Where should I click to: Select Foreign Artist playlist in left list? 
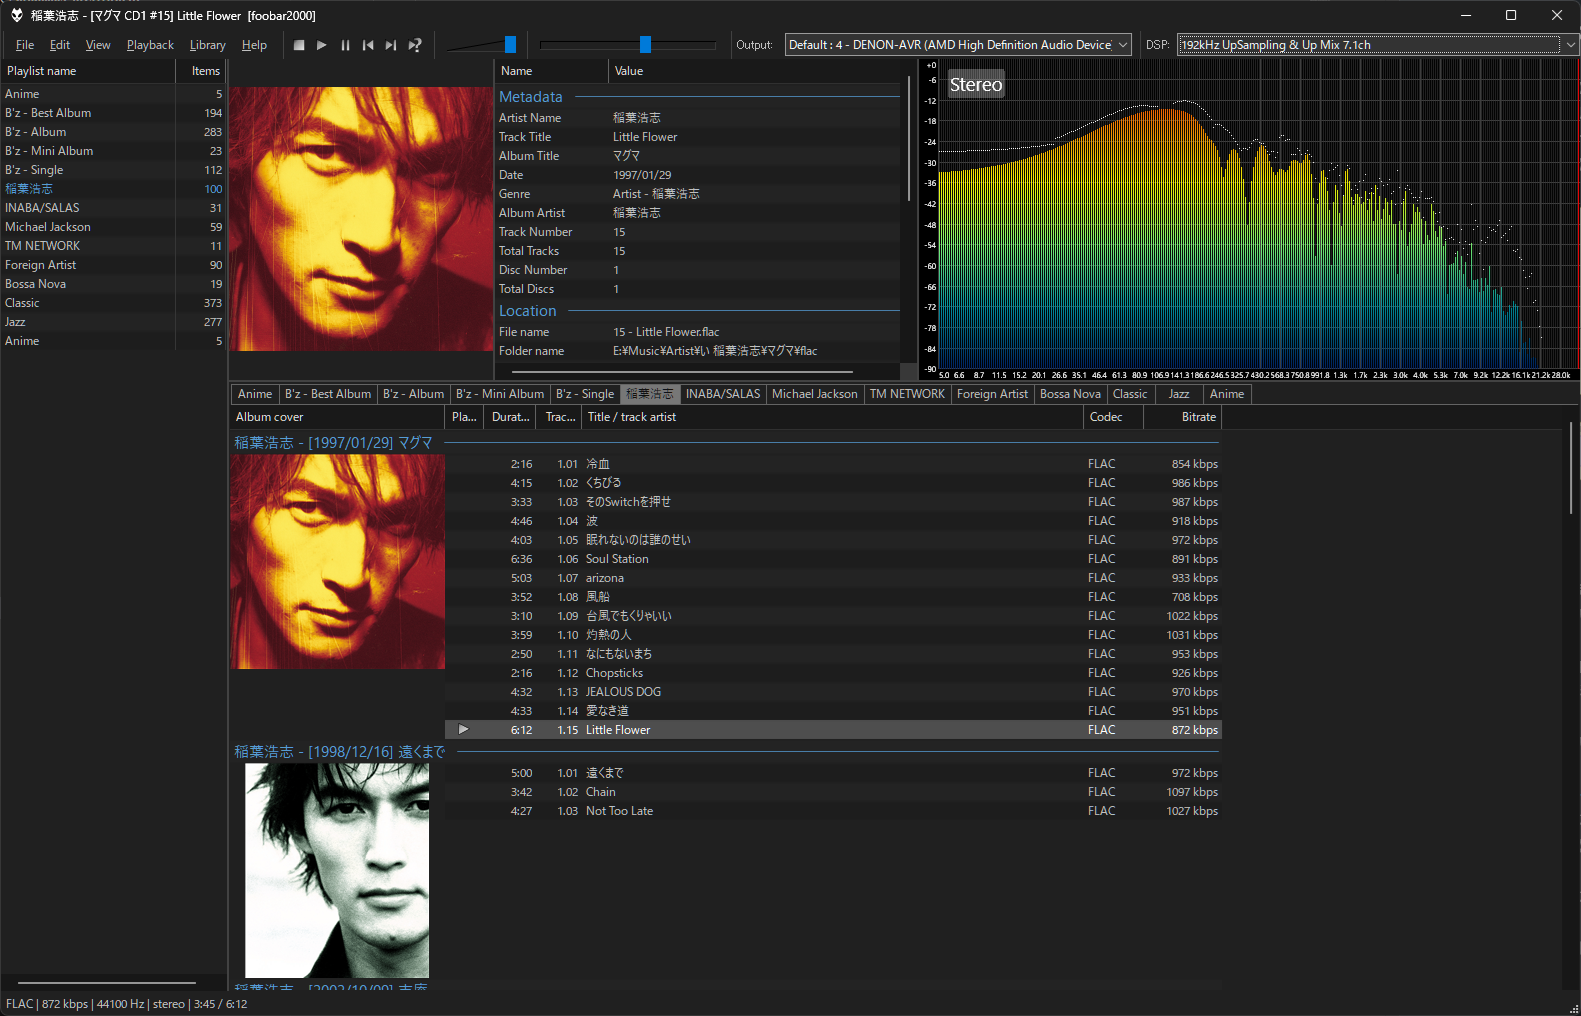113,265
